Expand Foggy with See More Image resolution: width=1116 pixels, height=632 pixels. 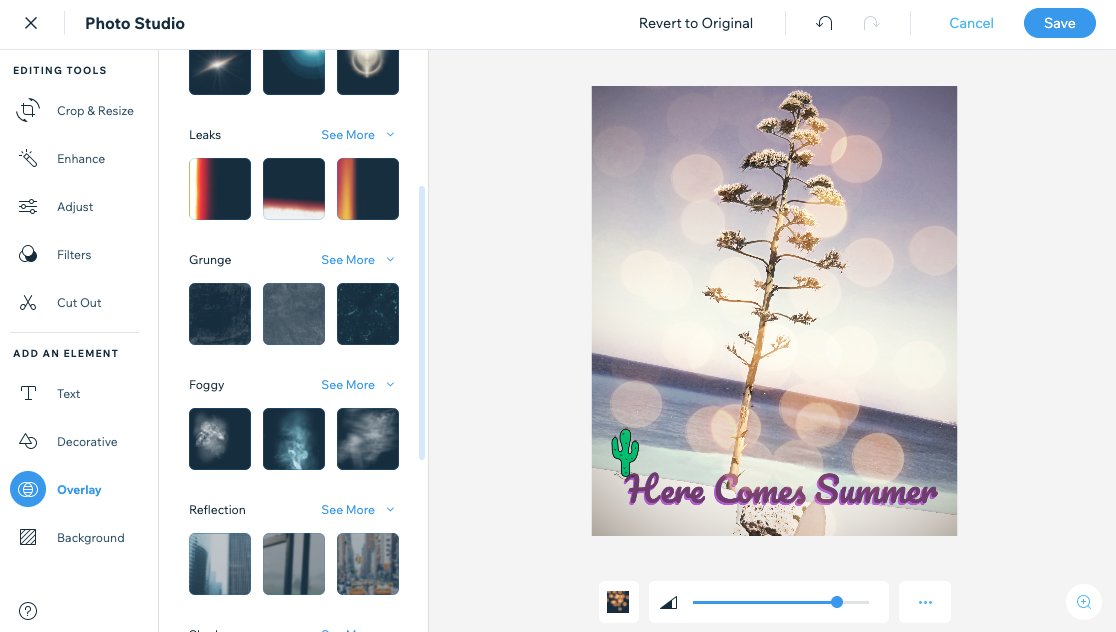click(348, 384)
